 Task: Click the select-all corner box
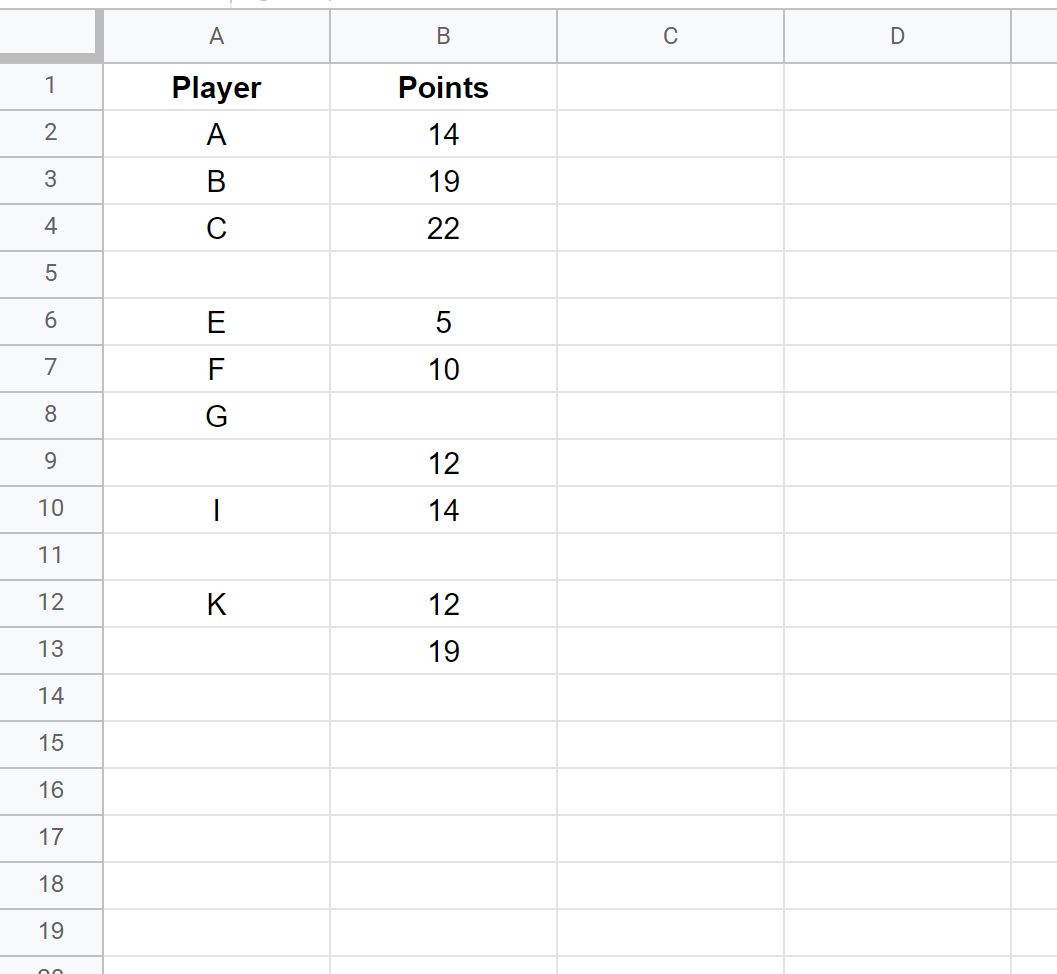click(x=48, y=32)
